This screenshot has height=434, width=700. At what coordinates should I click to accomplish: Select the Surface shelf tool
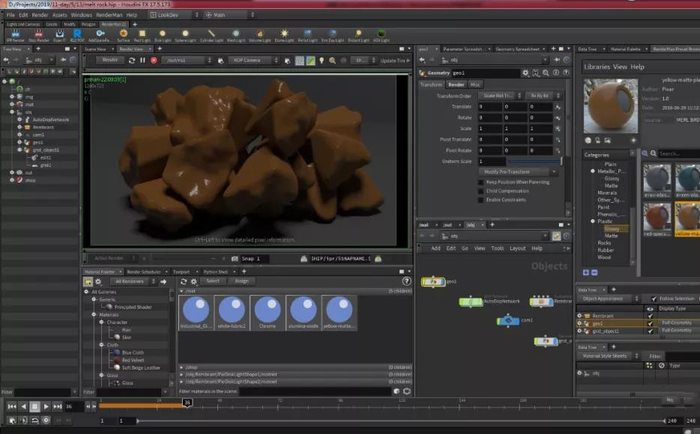[123, 35]
